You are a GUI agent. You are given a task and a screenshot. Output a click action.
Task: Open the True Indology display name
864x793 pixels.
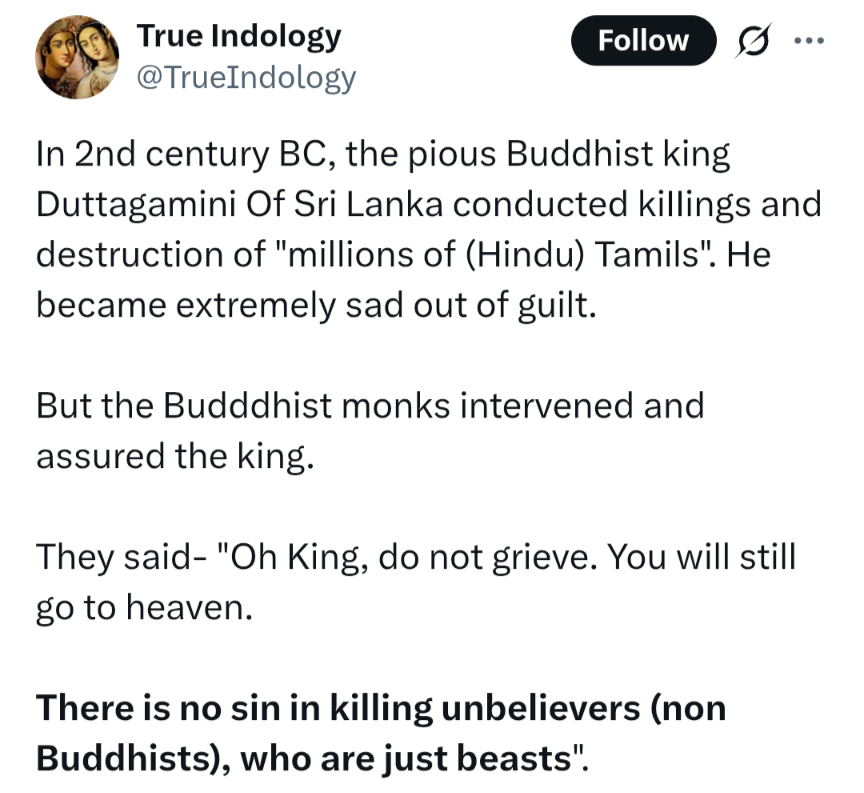coord(238,36)
